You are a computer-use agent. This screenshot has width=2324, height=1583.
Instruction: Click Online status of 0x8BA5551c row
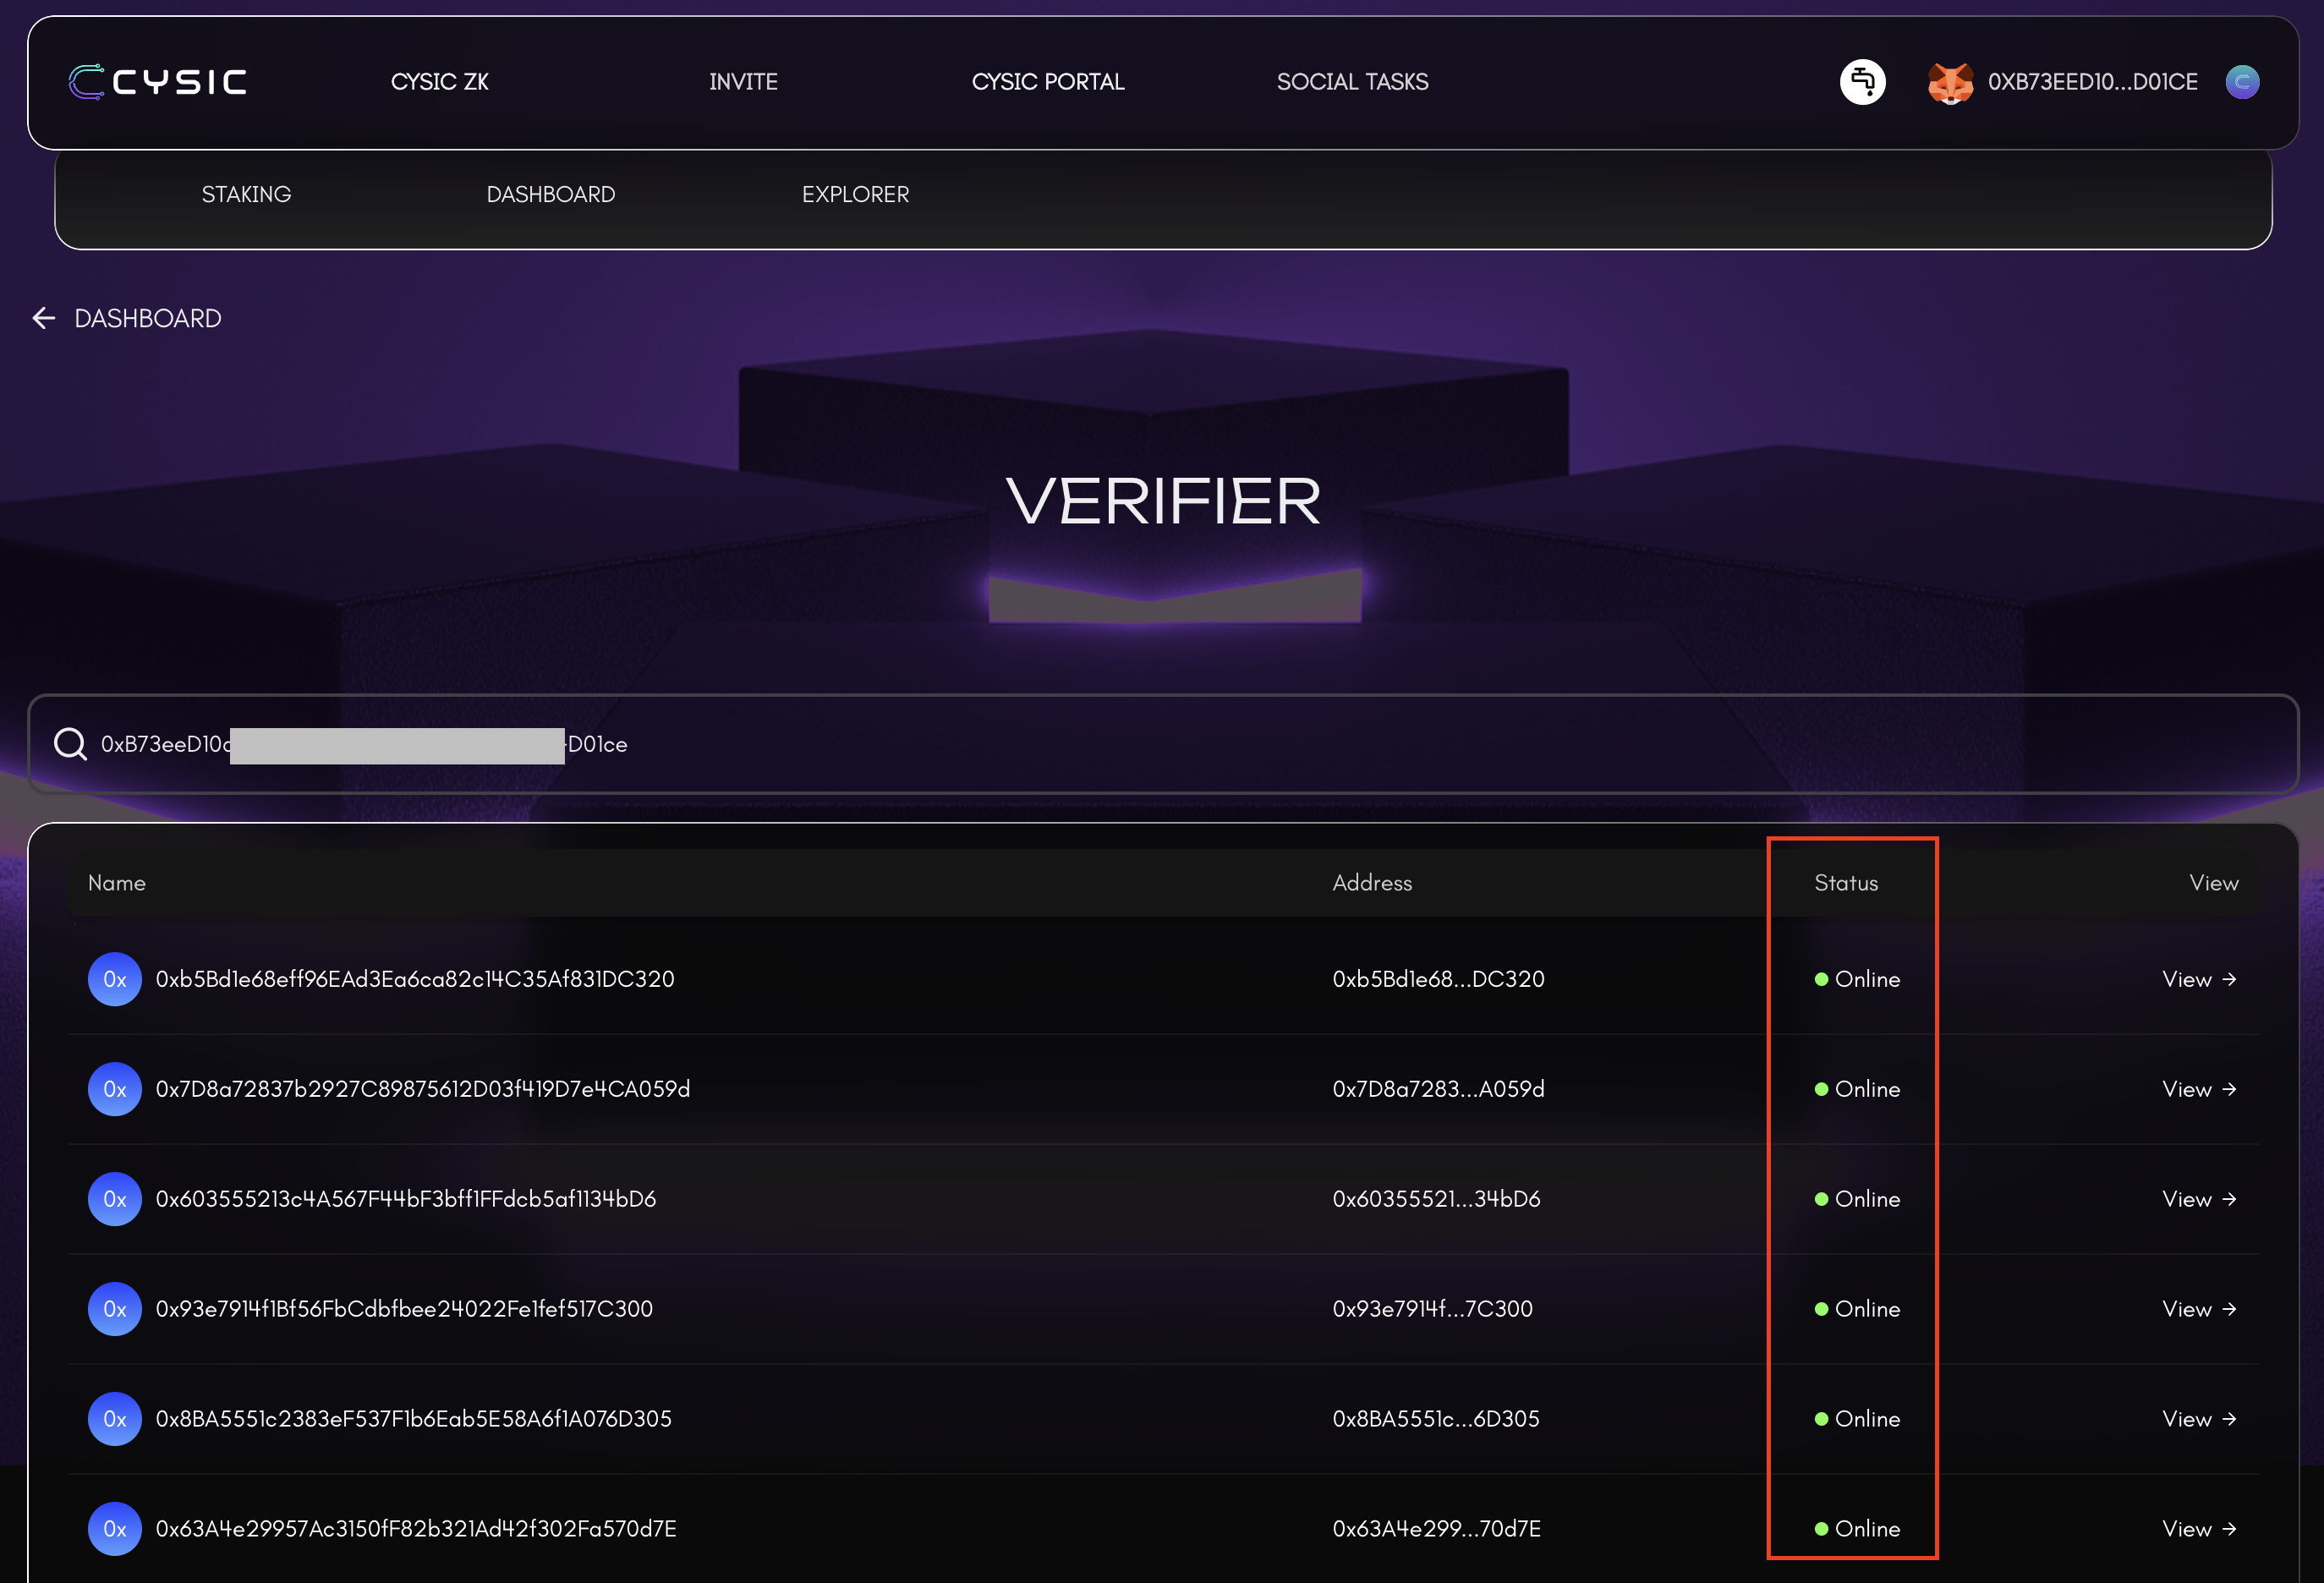pos(1857,1419)
